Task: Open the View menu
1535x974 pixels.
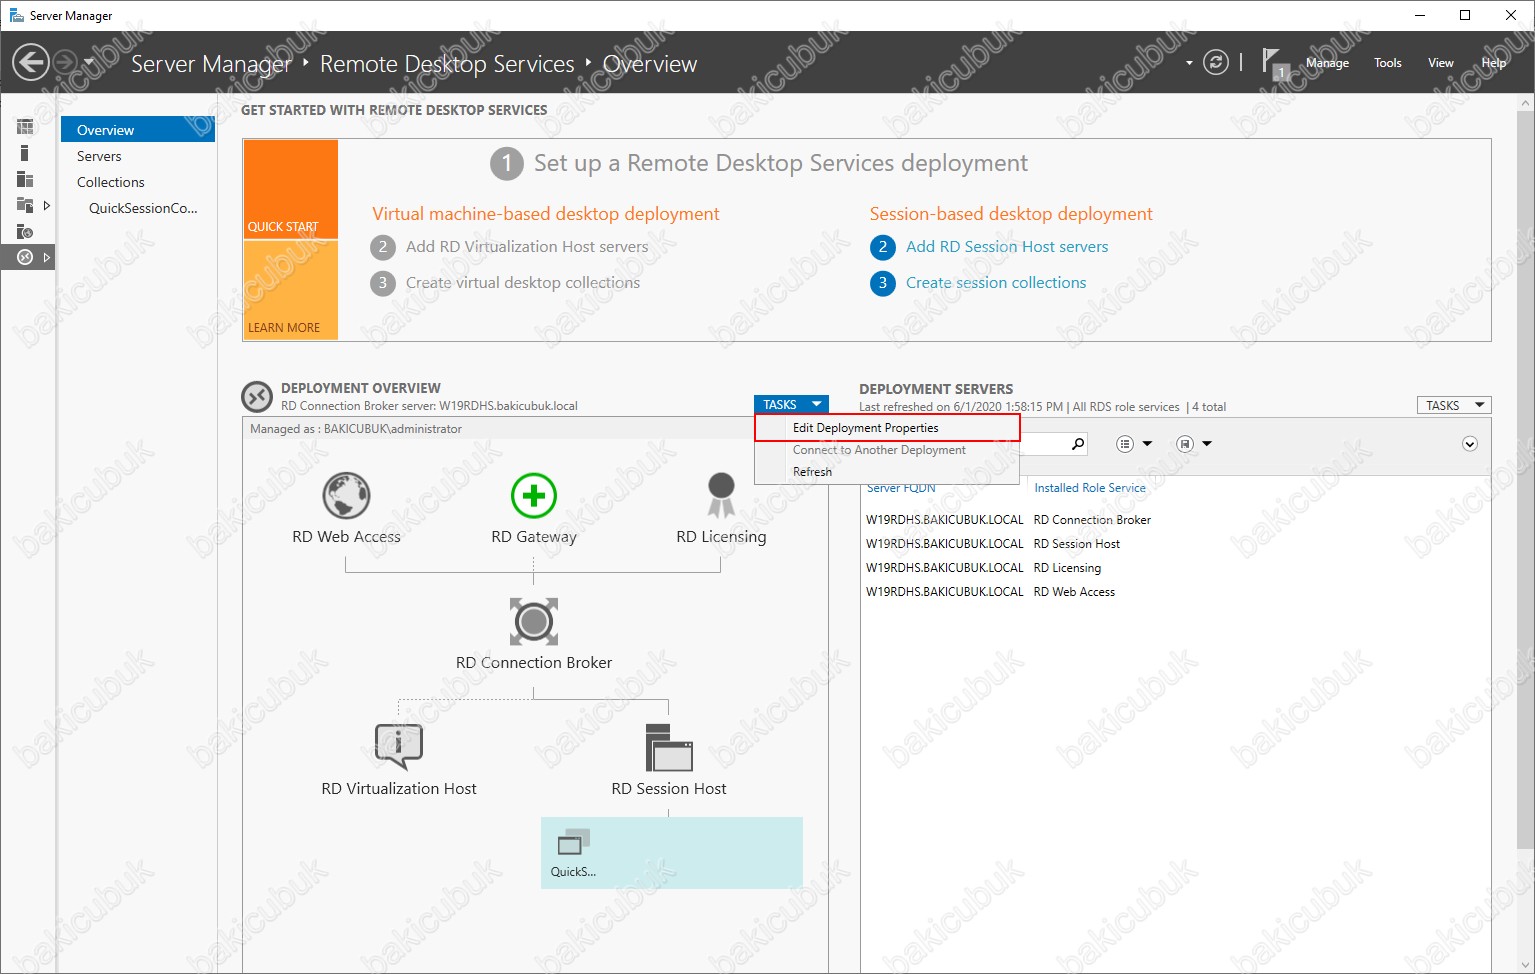Action: point(1440,62)
